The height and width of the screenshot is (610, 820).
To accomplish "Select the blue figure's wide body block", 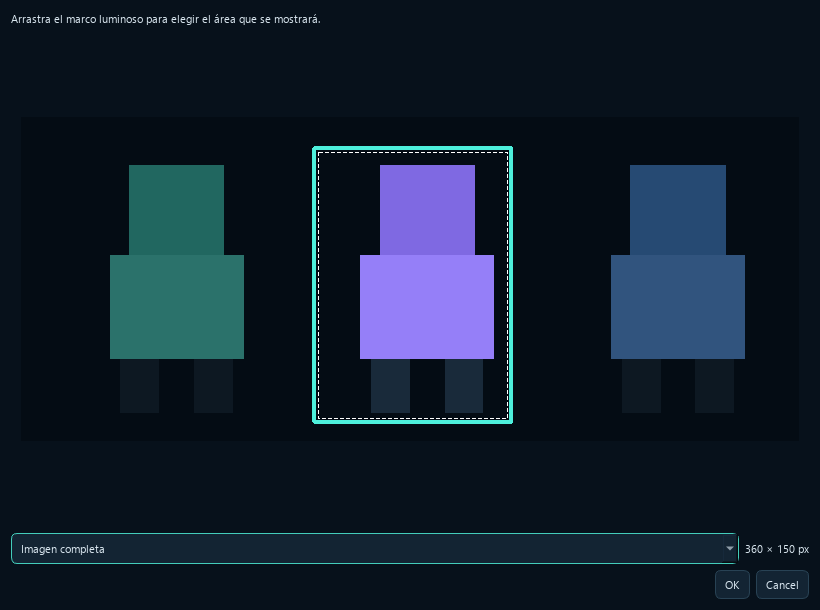I will (x=678, y=307).
